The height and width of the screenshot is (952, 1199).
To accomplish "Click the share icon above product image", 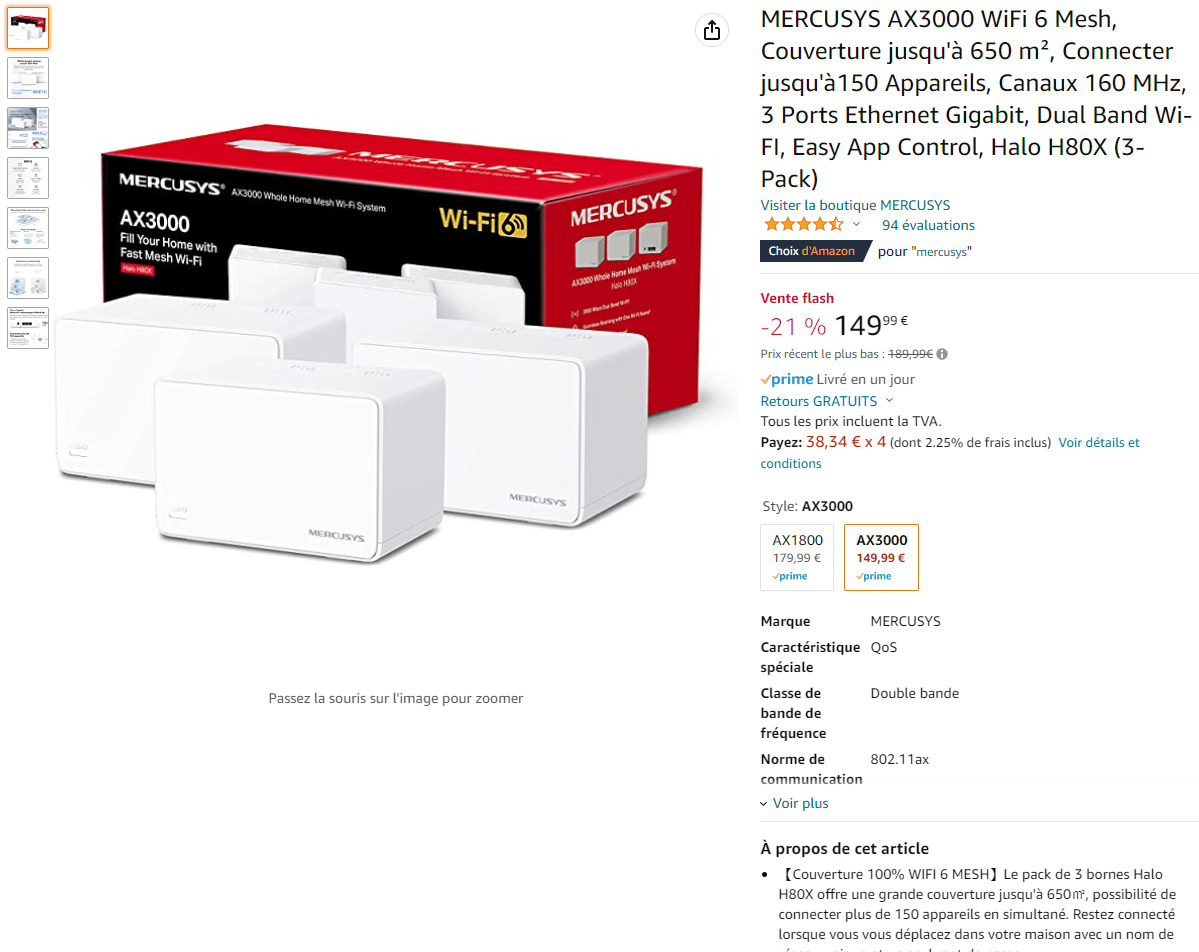I will [711, 31].
